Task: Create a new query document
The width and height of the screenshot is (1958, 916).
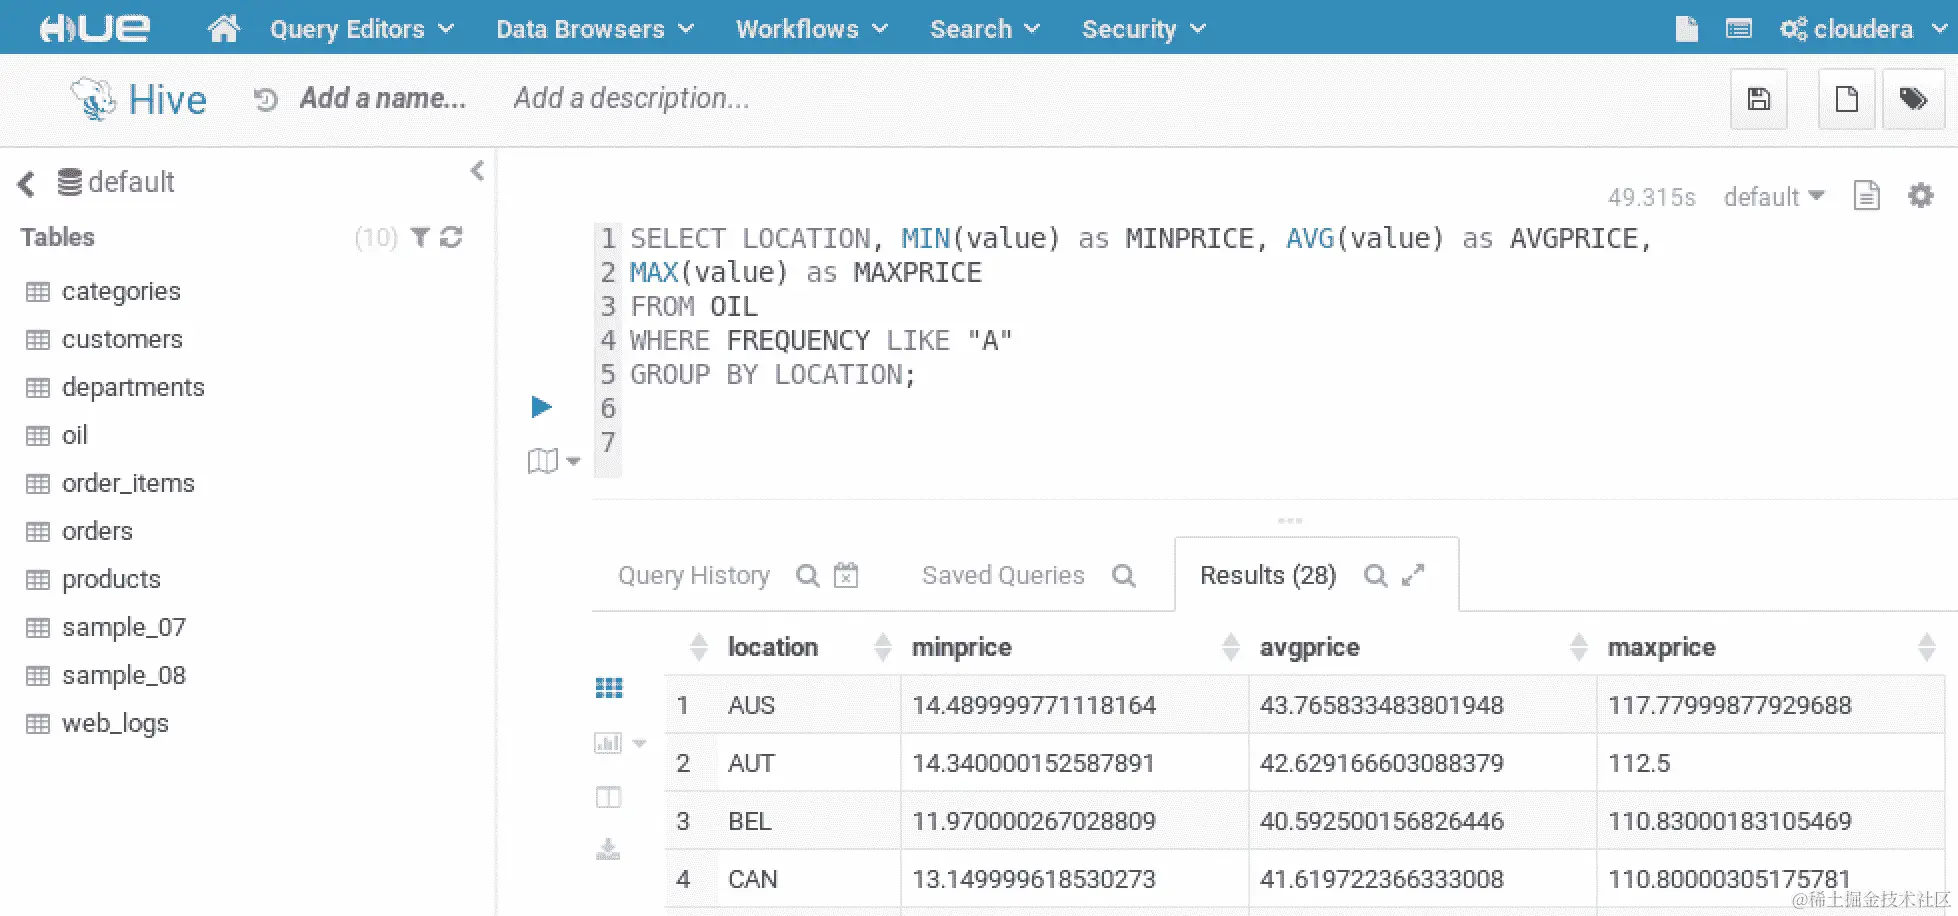Action: (x=1846, y=99)
